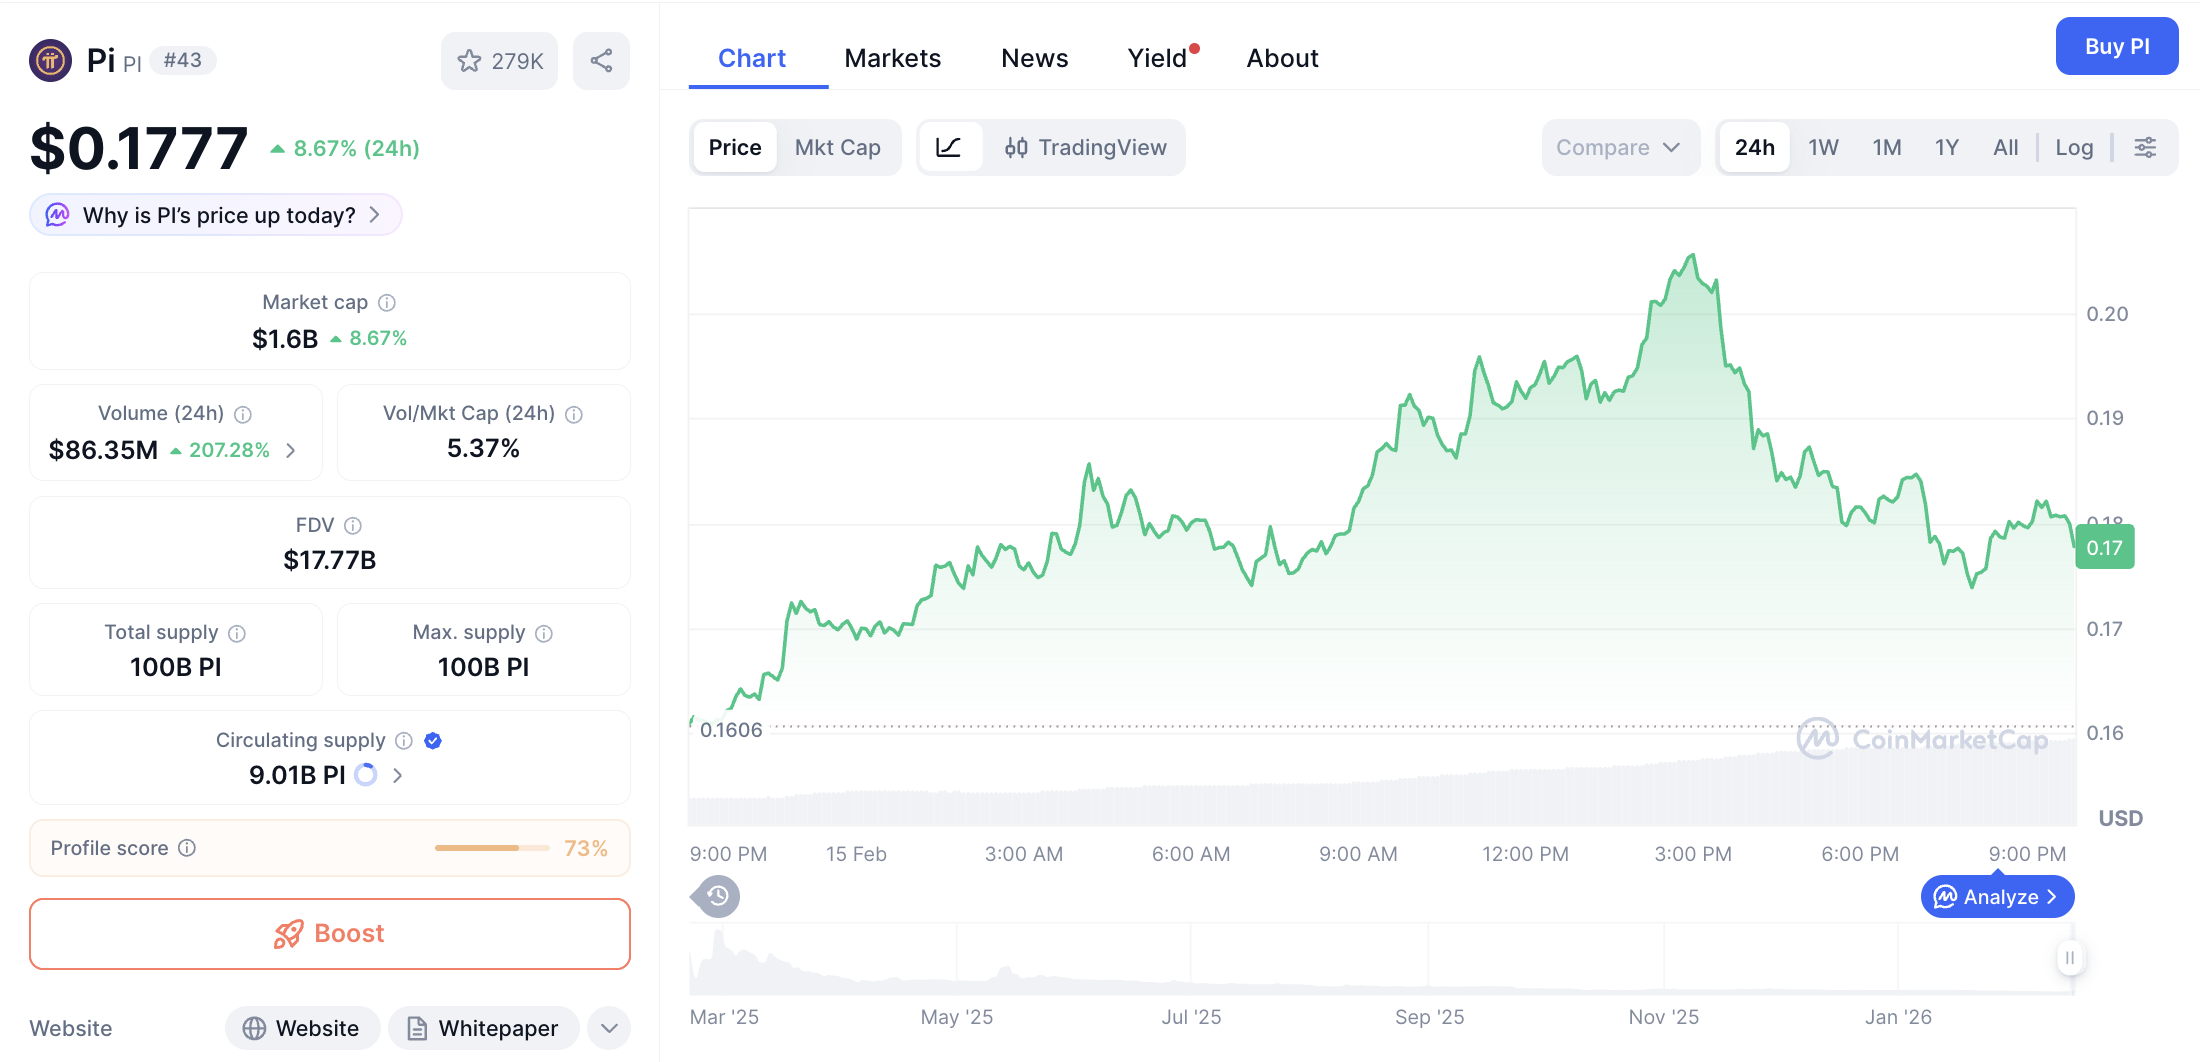Pause the chart timeline updates
The height and width of the screenshot is (1062, 2200).
[2069, 958]
